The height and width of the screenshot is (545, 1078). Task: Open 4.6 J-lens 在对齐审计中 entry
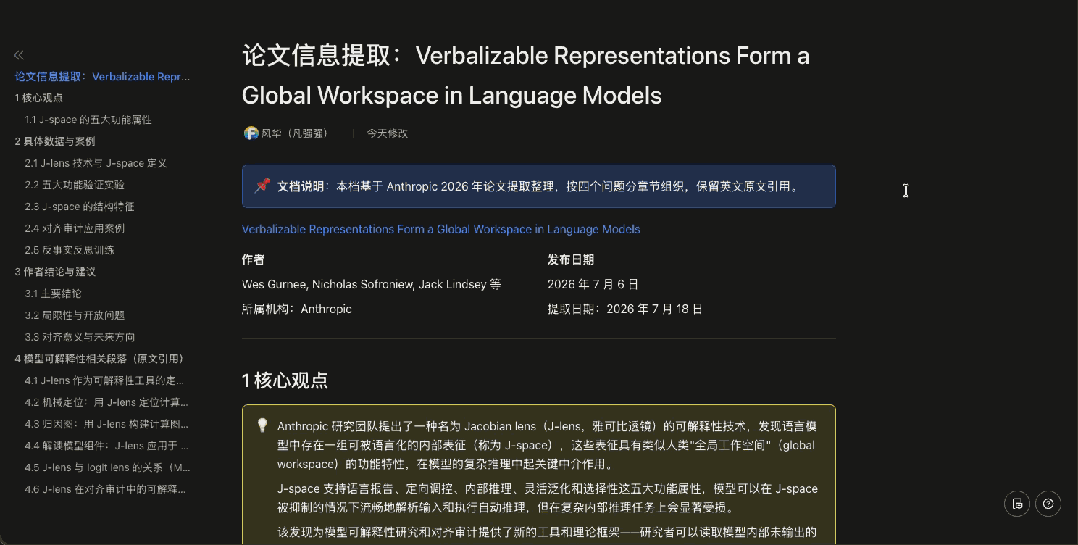104,489
